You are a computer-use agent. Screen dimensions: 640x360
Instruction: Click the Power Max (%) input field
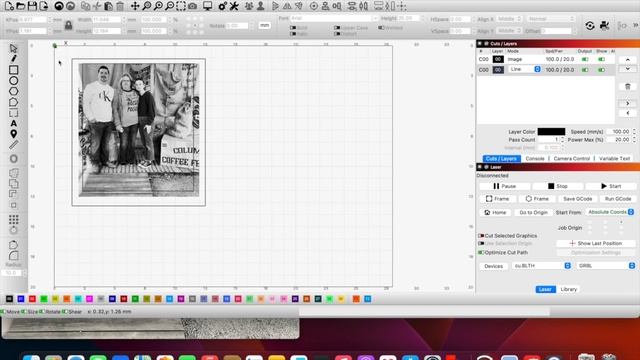click(x=619, y=140)
